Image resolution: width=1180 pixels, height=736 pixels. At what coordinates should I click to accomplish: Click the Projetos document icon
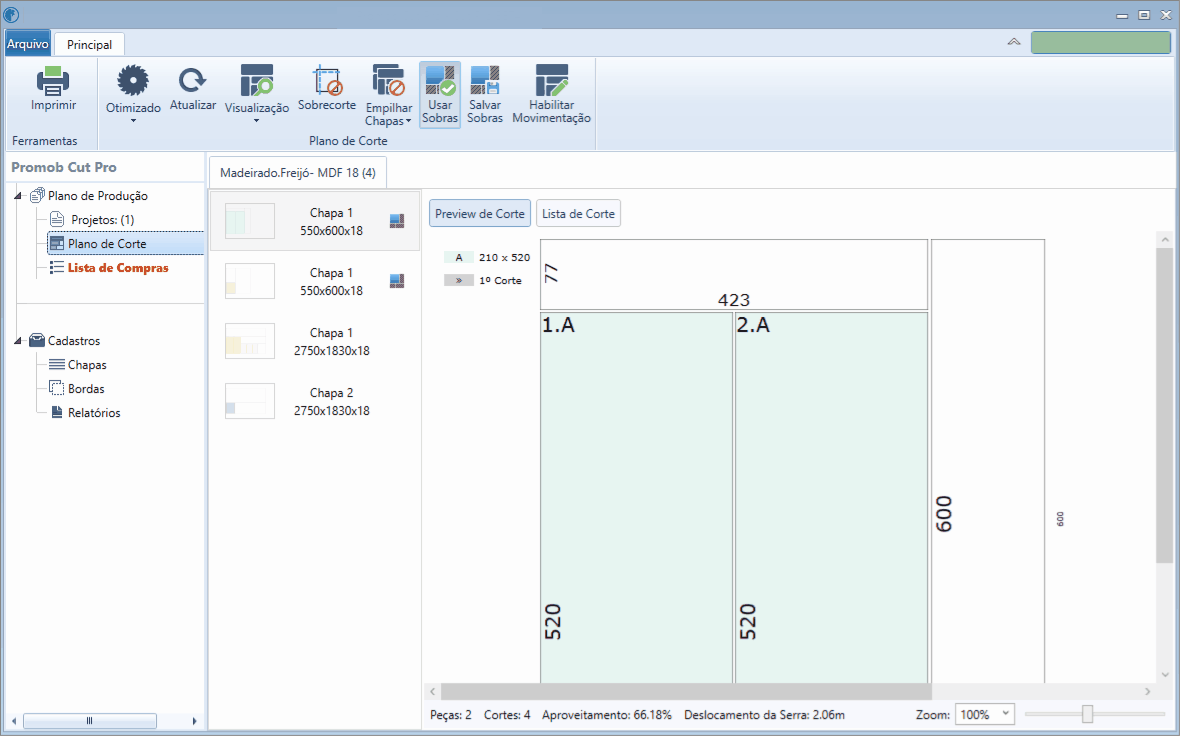(x=57, y=220)
